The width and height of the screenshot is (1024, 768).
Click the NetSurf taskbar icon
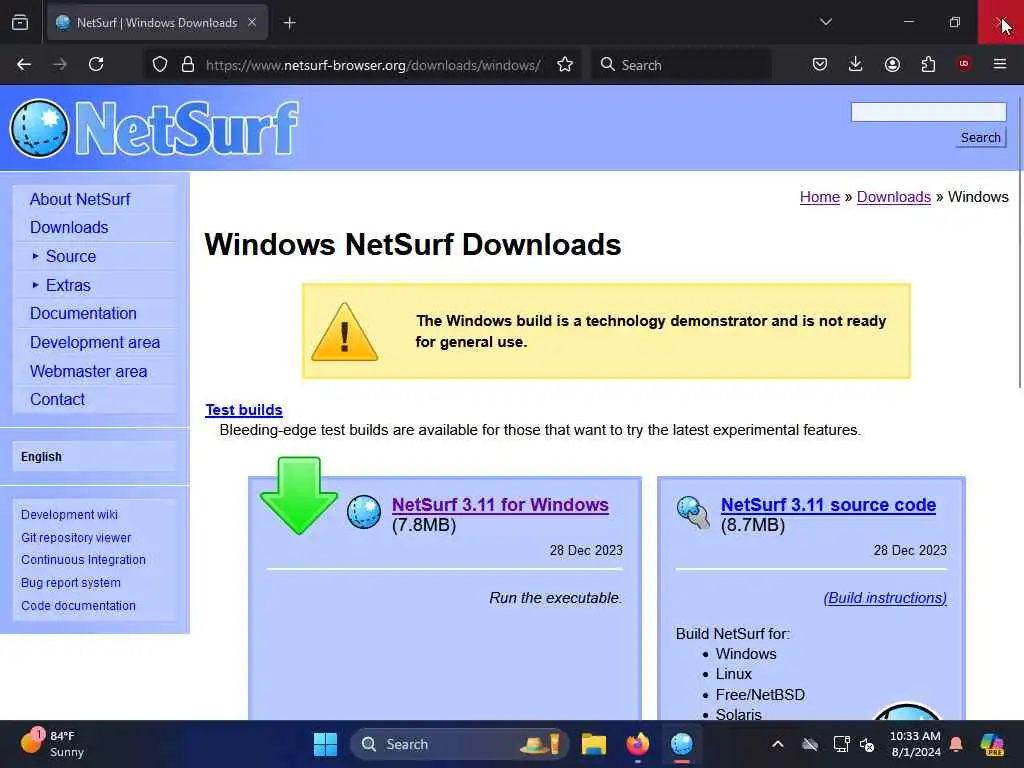(x=681, y=744)
